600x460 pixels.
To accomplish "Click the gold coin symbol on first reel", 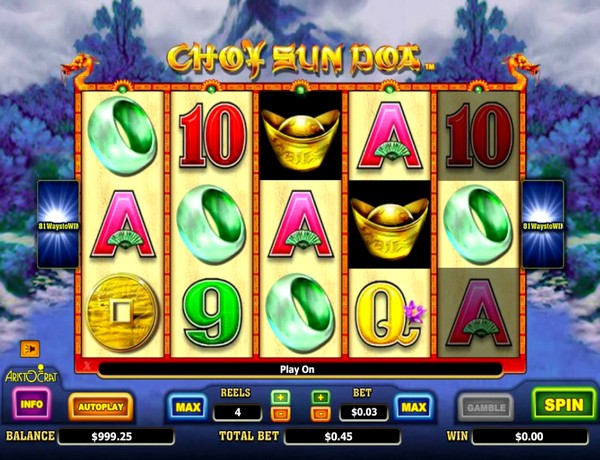I will pyautogui.click(x=122, y=312).
